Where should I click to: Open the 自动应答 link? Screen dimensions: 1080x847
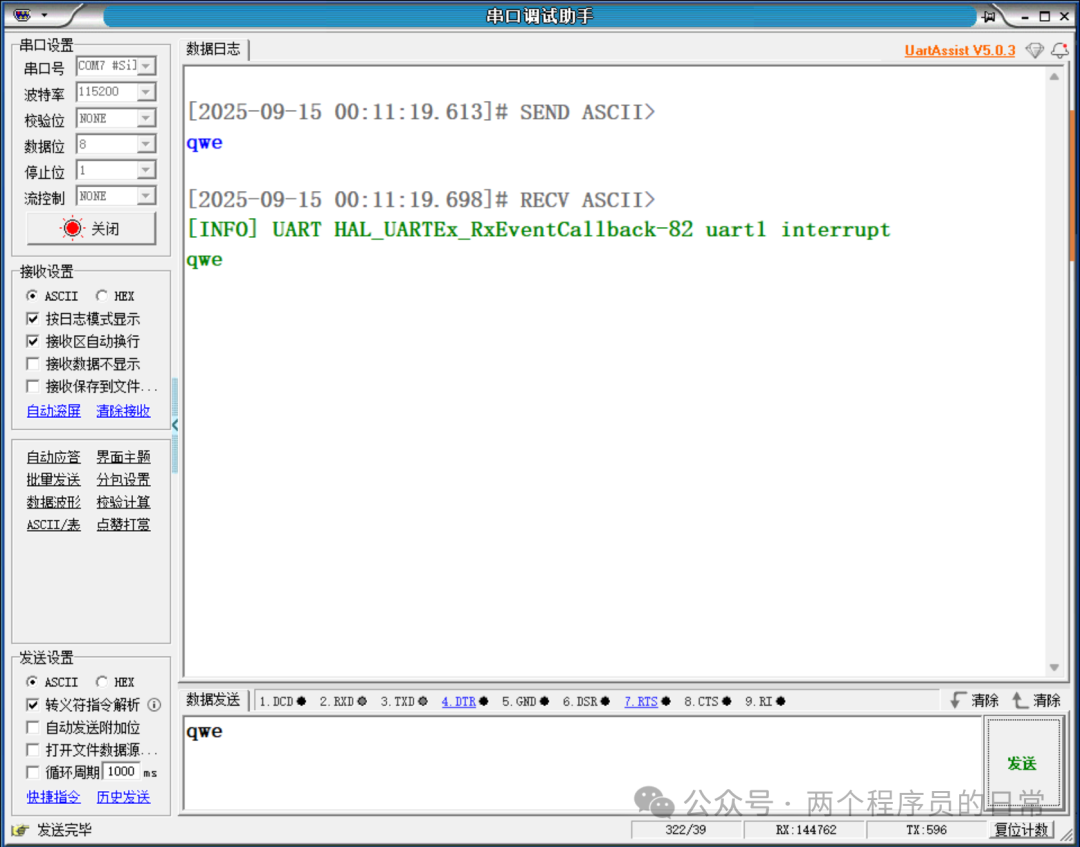54,457
